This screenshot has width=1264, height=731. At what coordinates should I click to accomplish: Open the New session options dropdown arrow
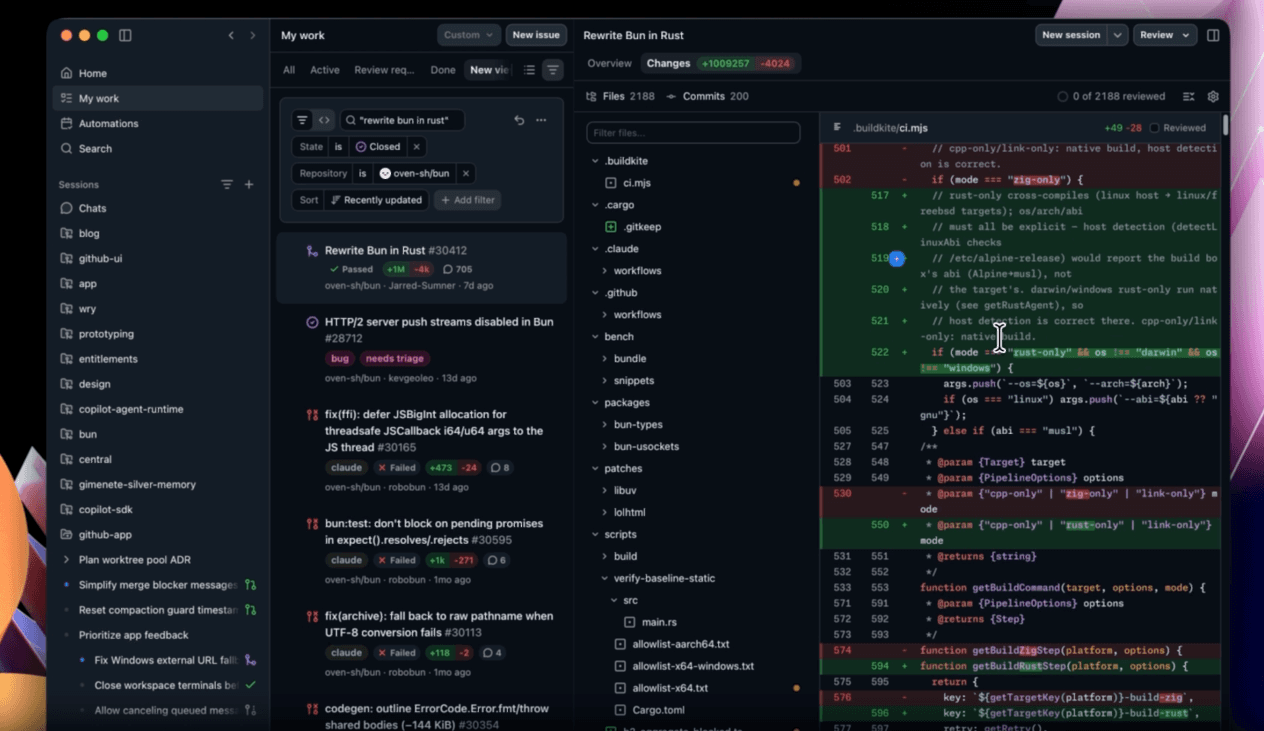(1118, 35)
